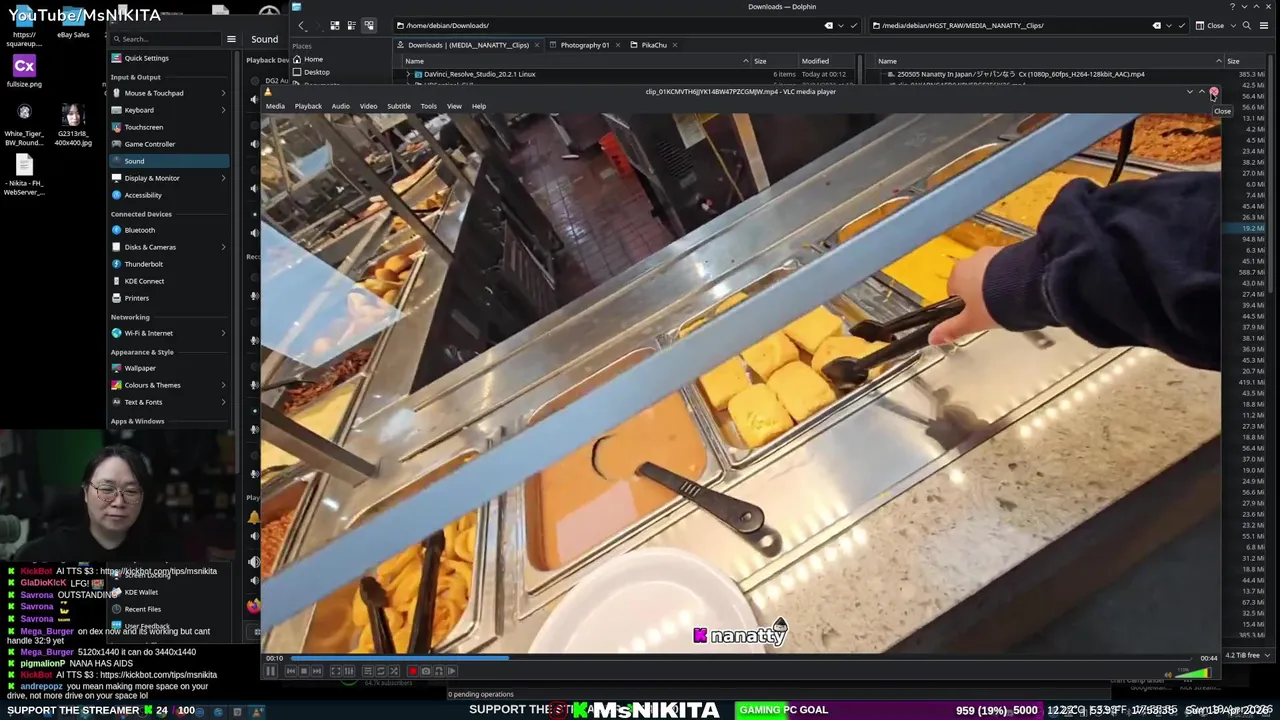The image size is (1280, 720).
Task: Open VLC Media menu
Action: (x=275, y=106)
